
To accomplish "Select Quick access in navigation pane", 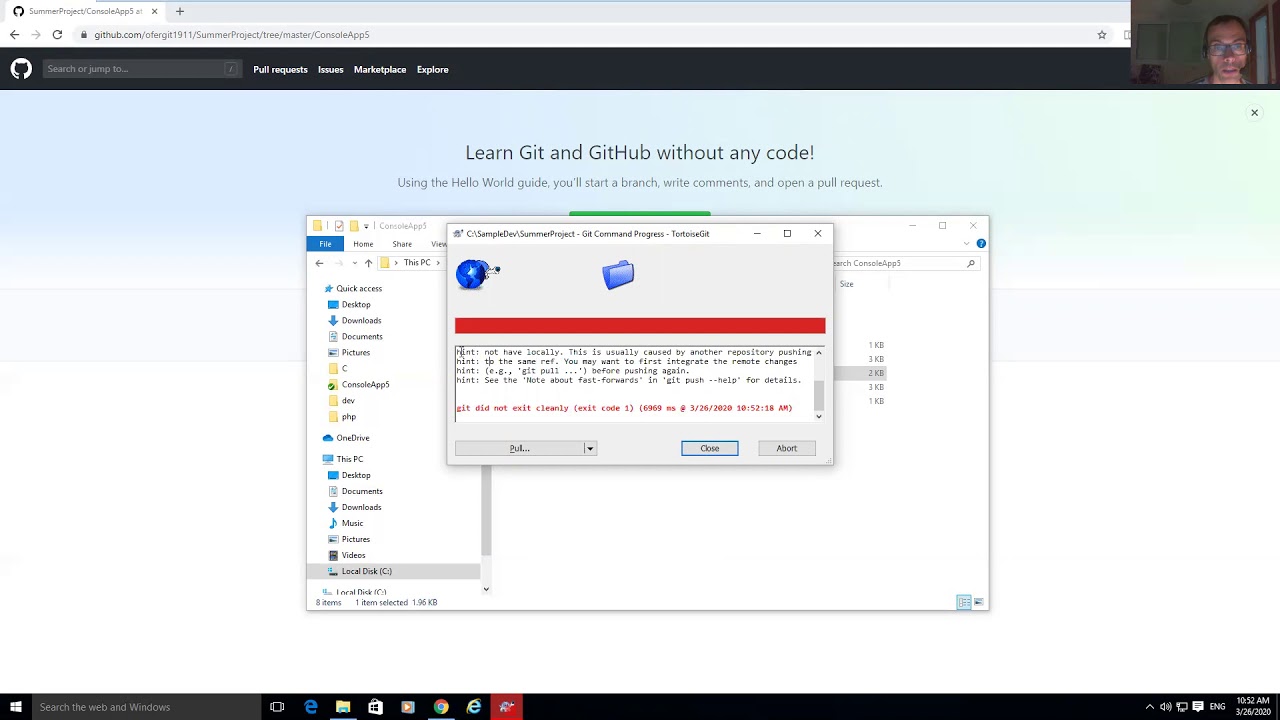I will (x=359, y=288).
